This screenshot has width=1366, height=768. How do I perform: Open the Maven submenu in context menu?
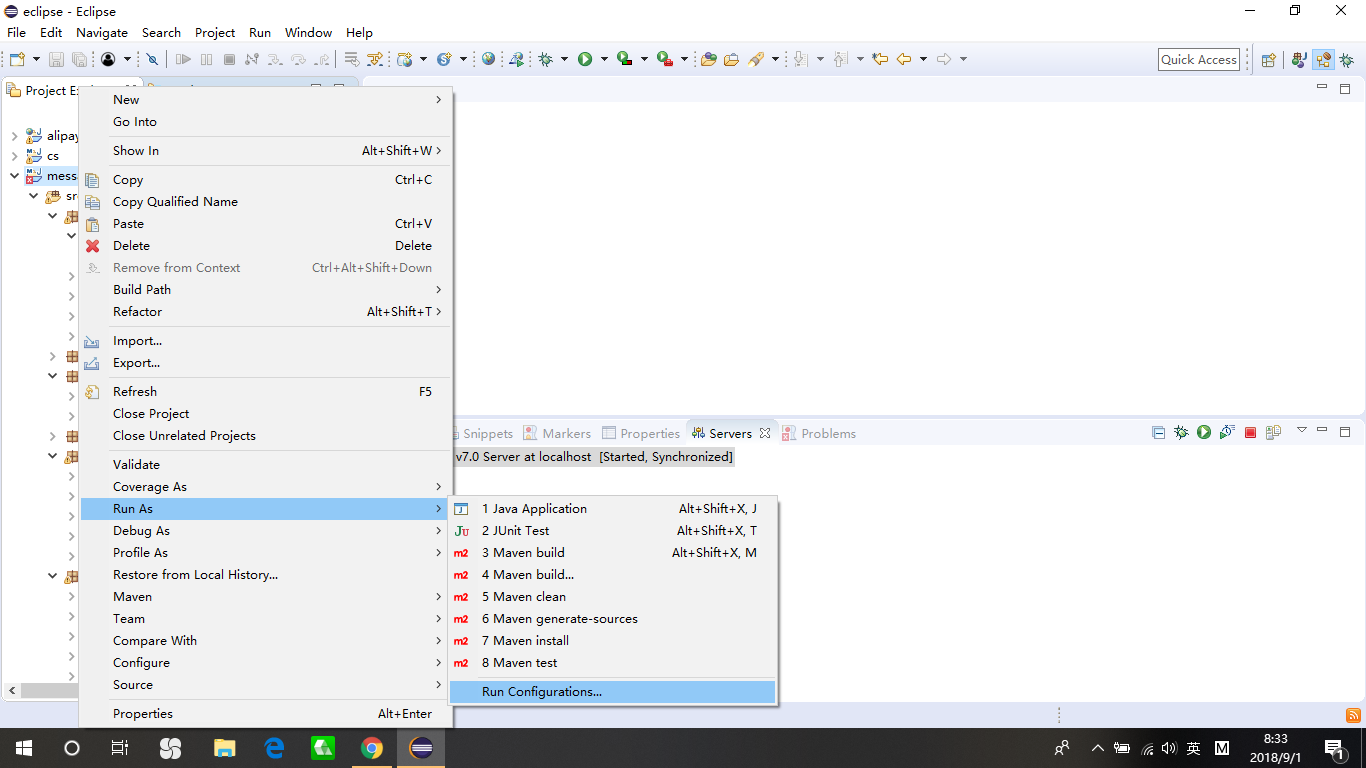pyautogui.click(x=265, y=597)
